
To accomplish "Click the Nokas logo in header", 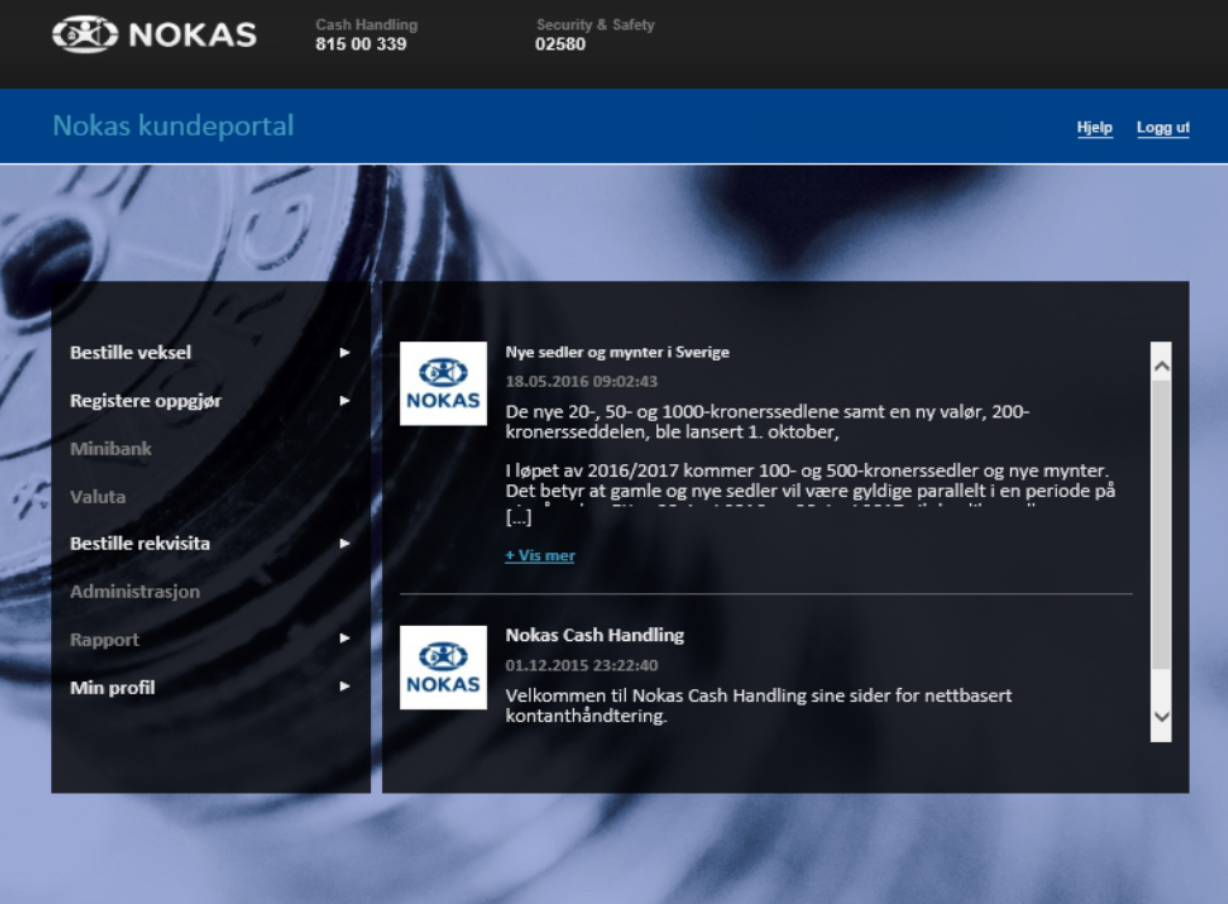I will tap(155, 34).
